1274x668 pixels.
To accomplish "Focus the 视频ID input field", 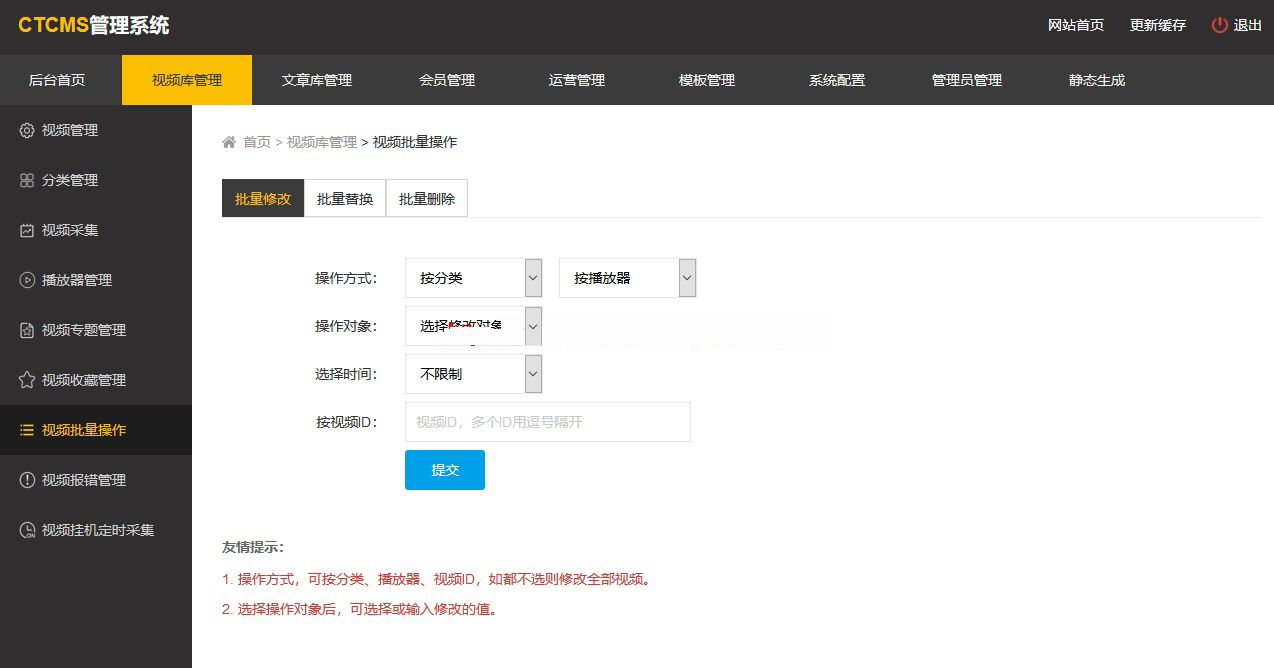I will tap(547, 422).
